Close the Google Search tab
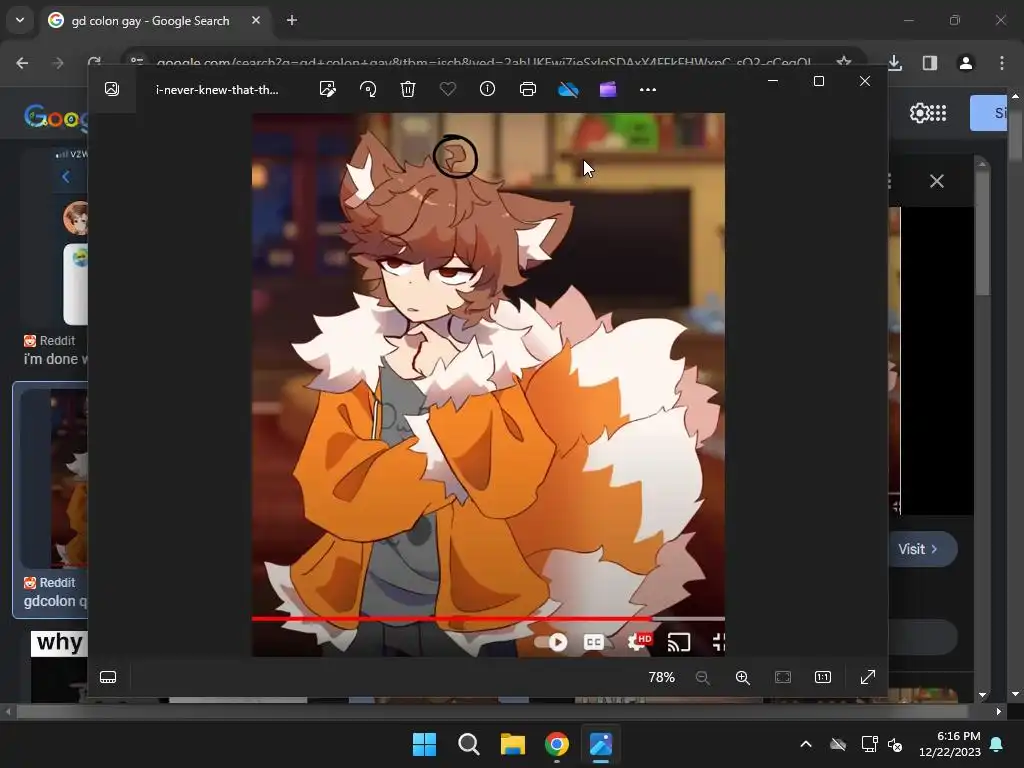This screenshot has height=768, width=1024. (256, 20)
